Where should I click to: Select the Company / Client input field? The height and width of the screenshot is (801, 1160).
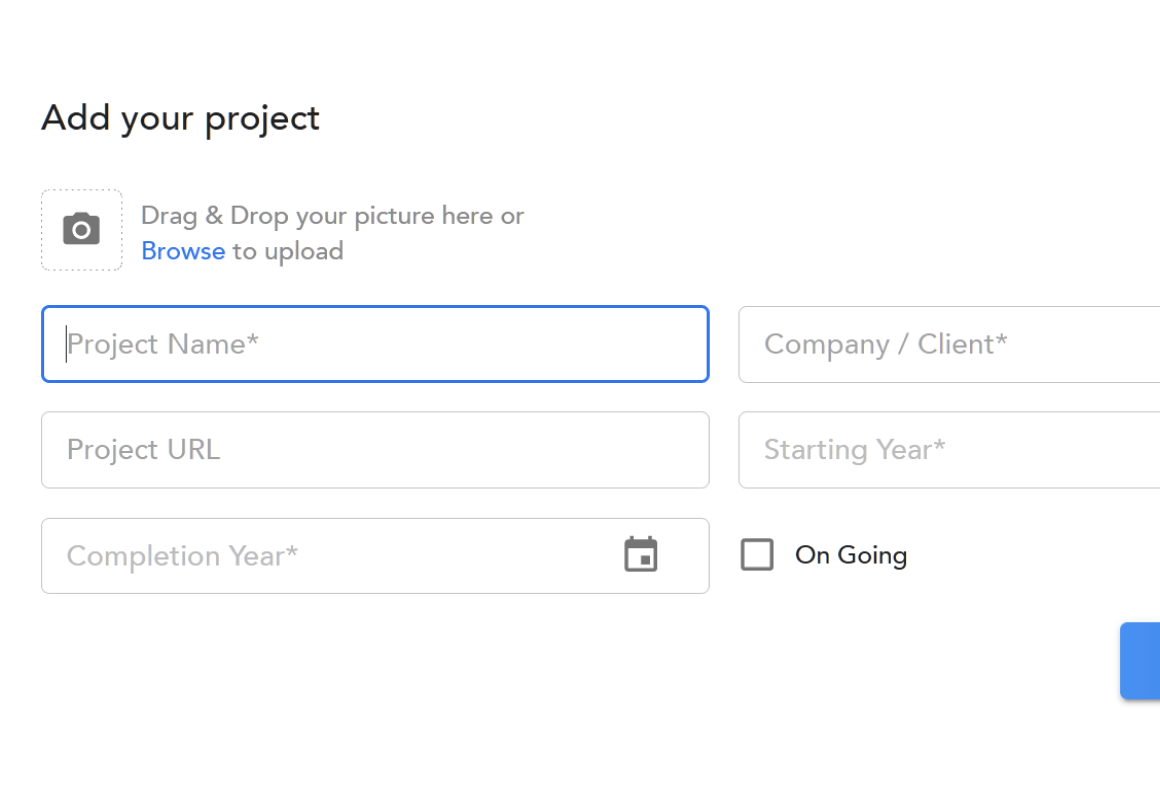pyautogui.click(x=949, y=344)
